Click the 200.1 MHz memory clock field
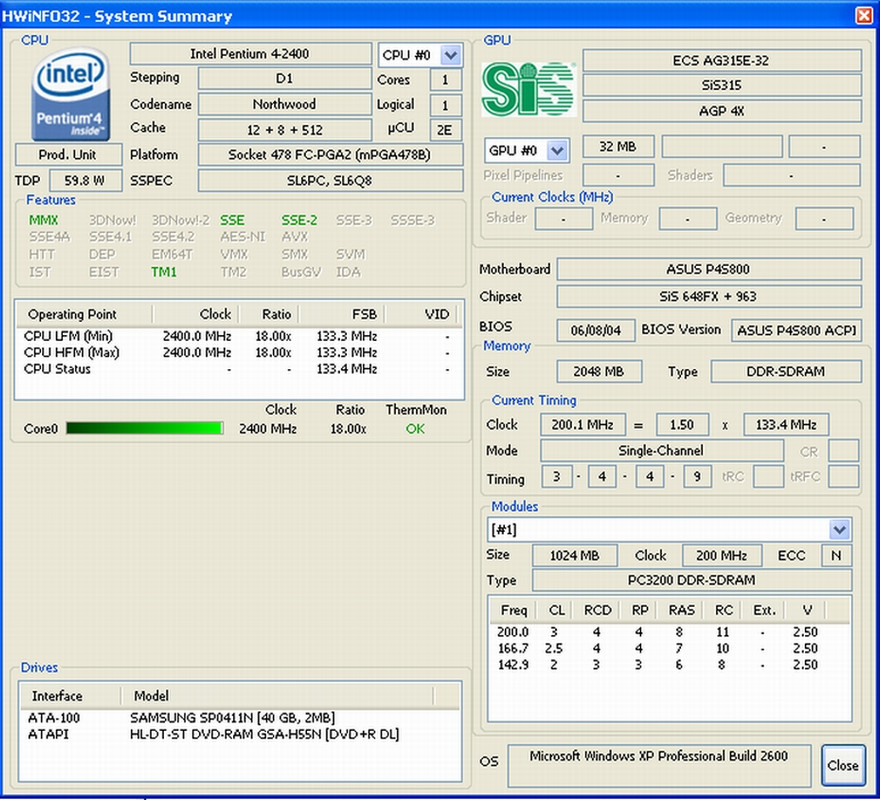This screenshot has height=800, width=880. 583,424
